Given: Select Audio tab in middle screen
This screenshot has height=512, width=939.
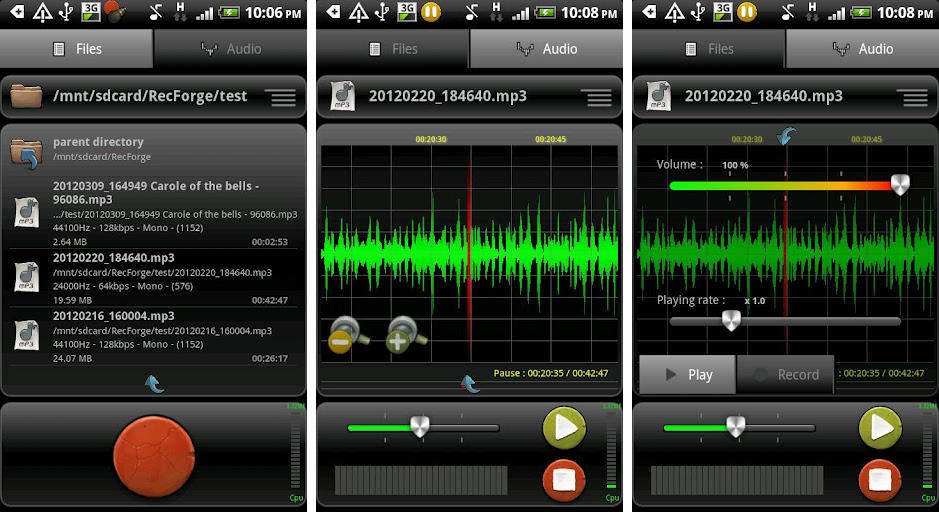Looking at the screenshot, I should click(x=547, y=49).
